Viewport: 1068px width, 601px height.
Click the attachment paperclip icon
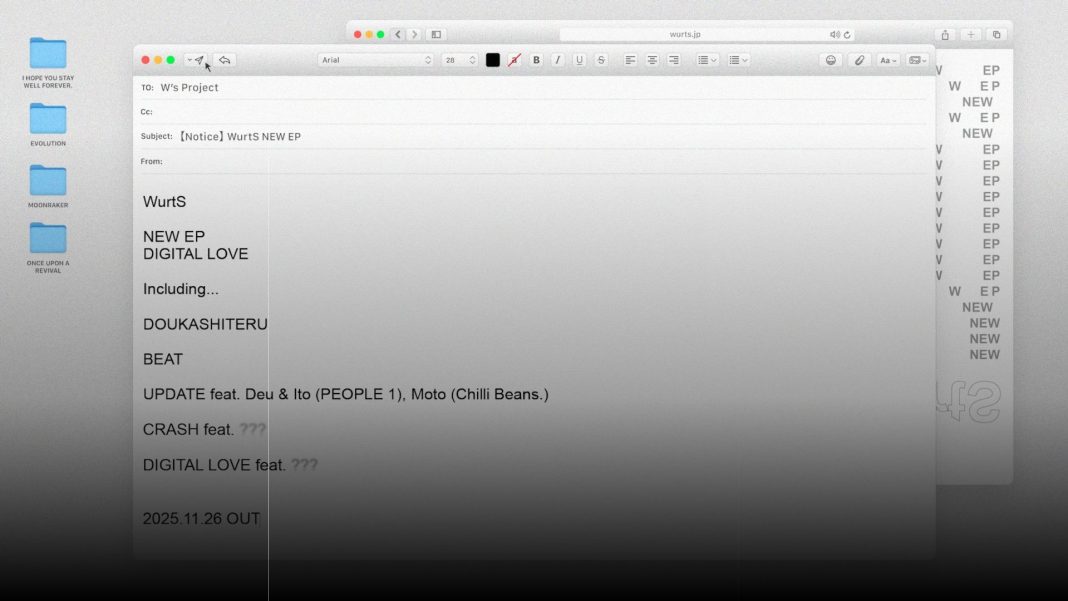tap(859, 60)
